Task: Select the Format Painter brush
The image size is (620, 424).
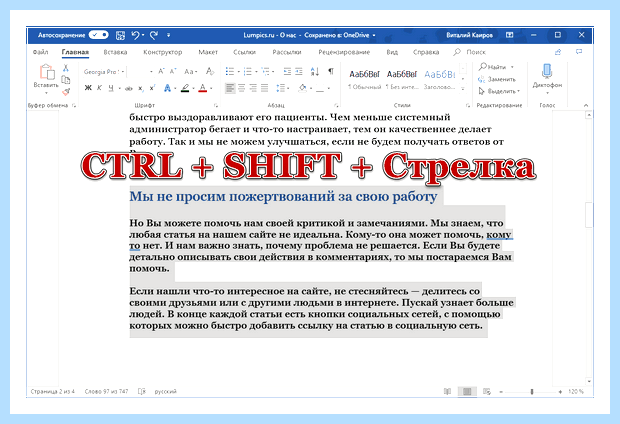Action: coord(66,92)
